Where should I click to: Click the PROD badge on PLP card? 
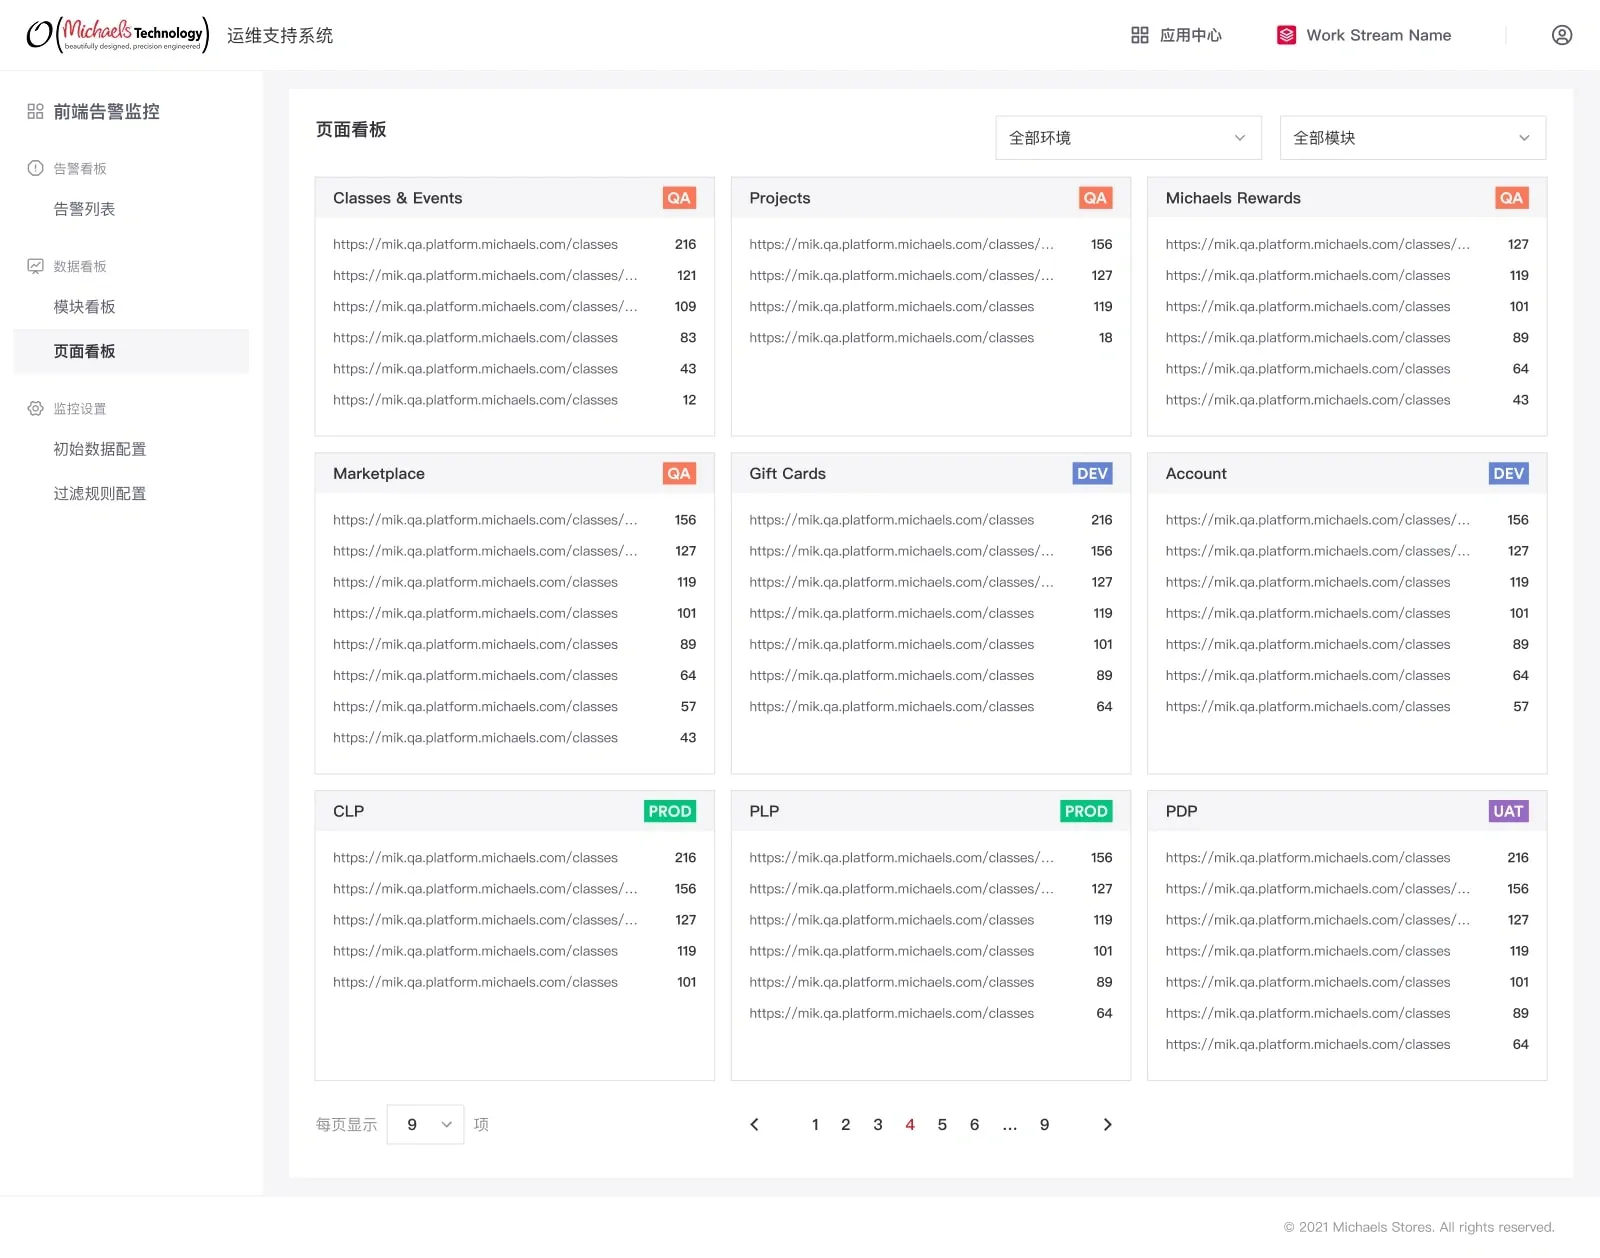1086,811
